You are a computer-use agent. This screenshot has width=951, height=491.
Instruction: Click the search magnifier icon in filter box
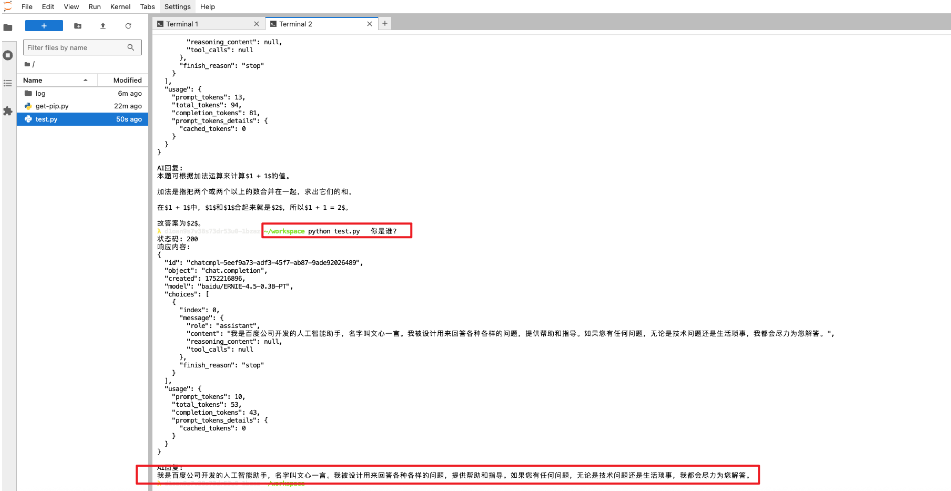tap(131, 47)
